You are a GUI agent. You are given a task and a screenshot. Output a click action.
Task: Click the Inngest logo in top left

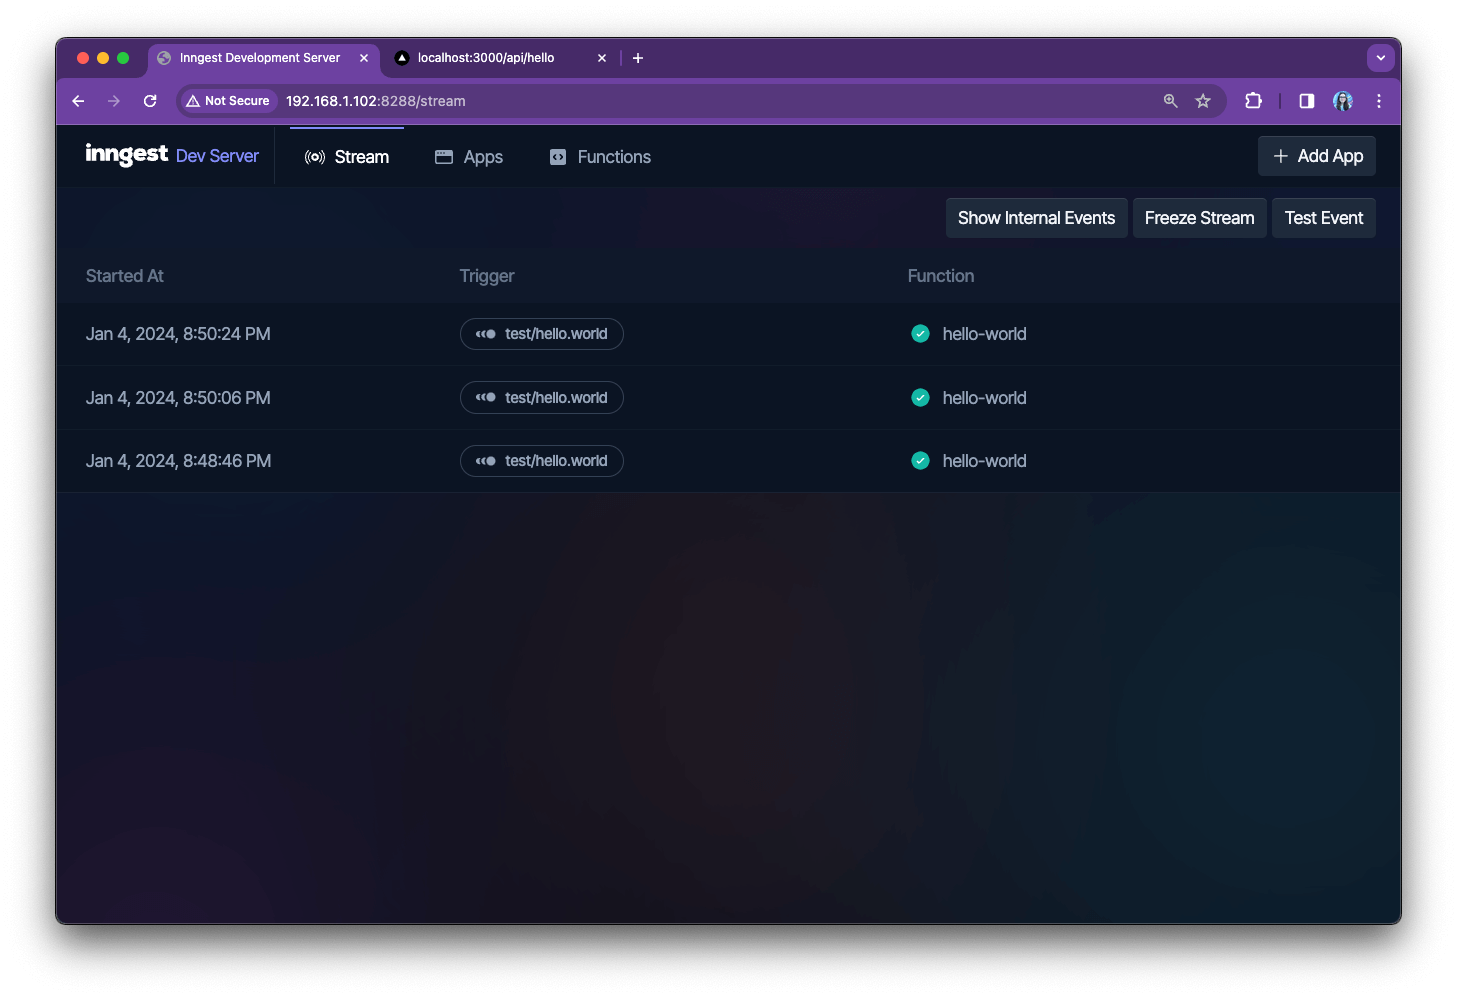click(x=127, y=155)
